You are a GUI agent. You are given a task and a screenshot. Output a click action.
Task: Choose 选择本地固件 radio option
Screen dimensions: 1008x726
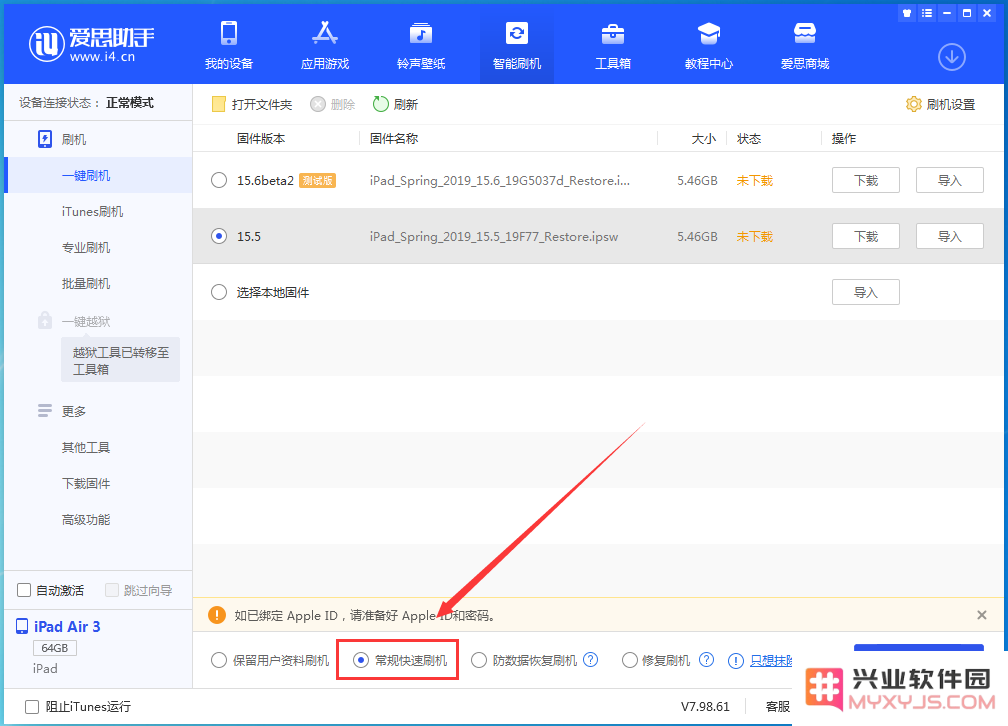click(x=219, y=292)
